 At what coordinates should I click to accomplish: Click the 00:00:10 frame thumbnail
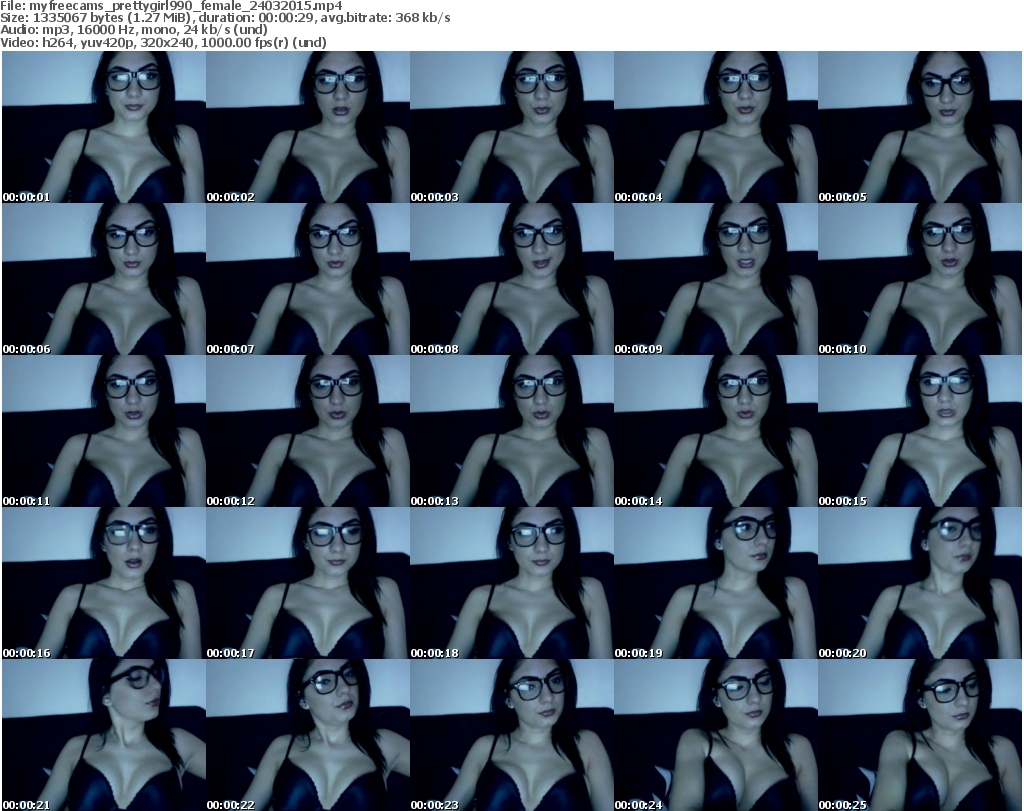(920, 279)
